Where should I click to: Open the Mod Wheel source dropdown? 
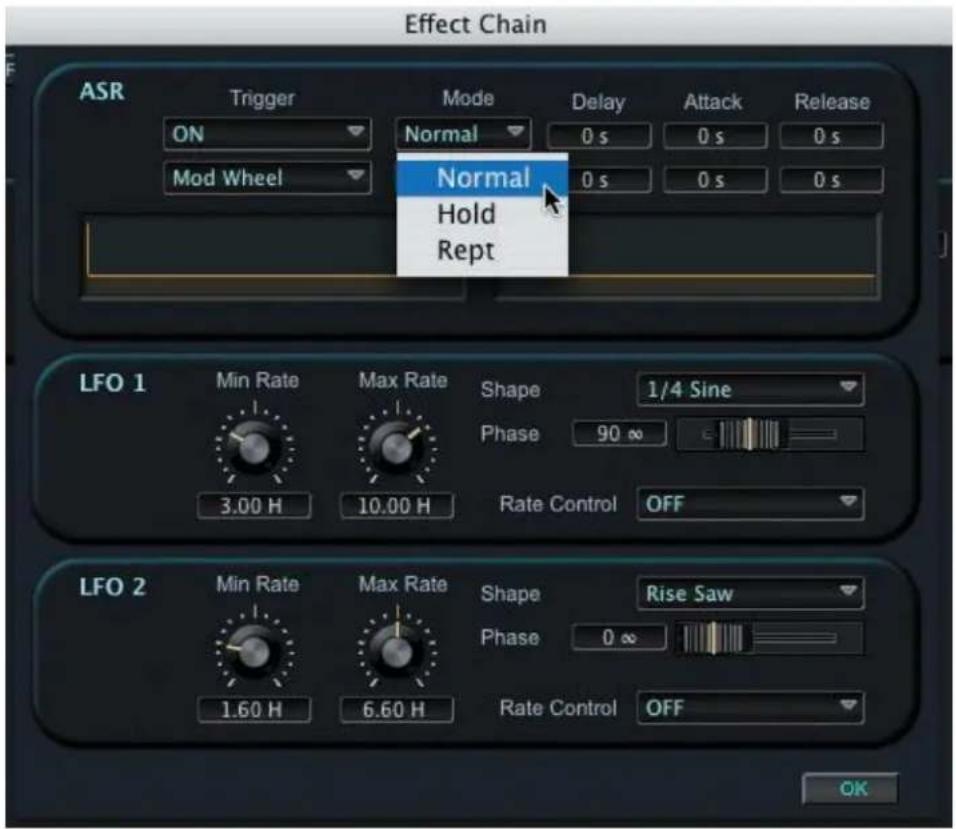[267, 178]
